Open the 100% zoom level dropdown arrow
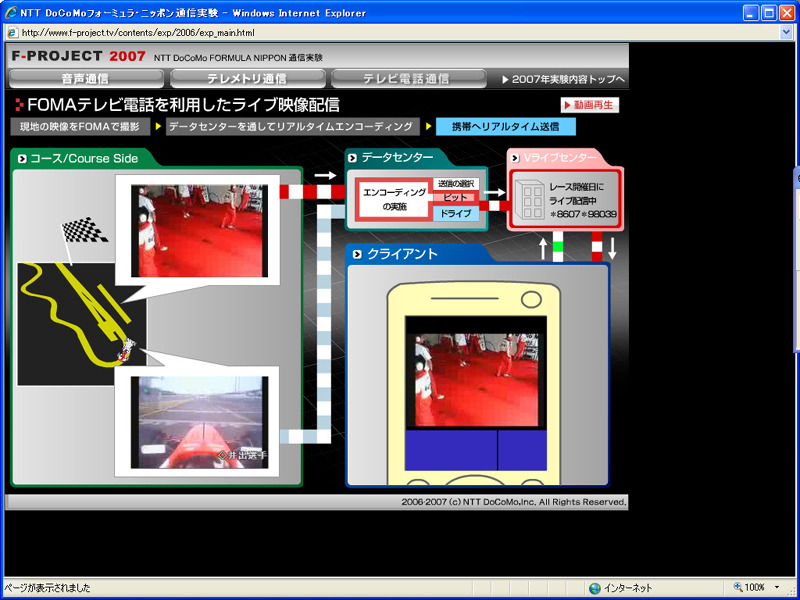Viewport: 800px width, 600px height. 777,587
